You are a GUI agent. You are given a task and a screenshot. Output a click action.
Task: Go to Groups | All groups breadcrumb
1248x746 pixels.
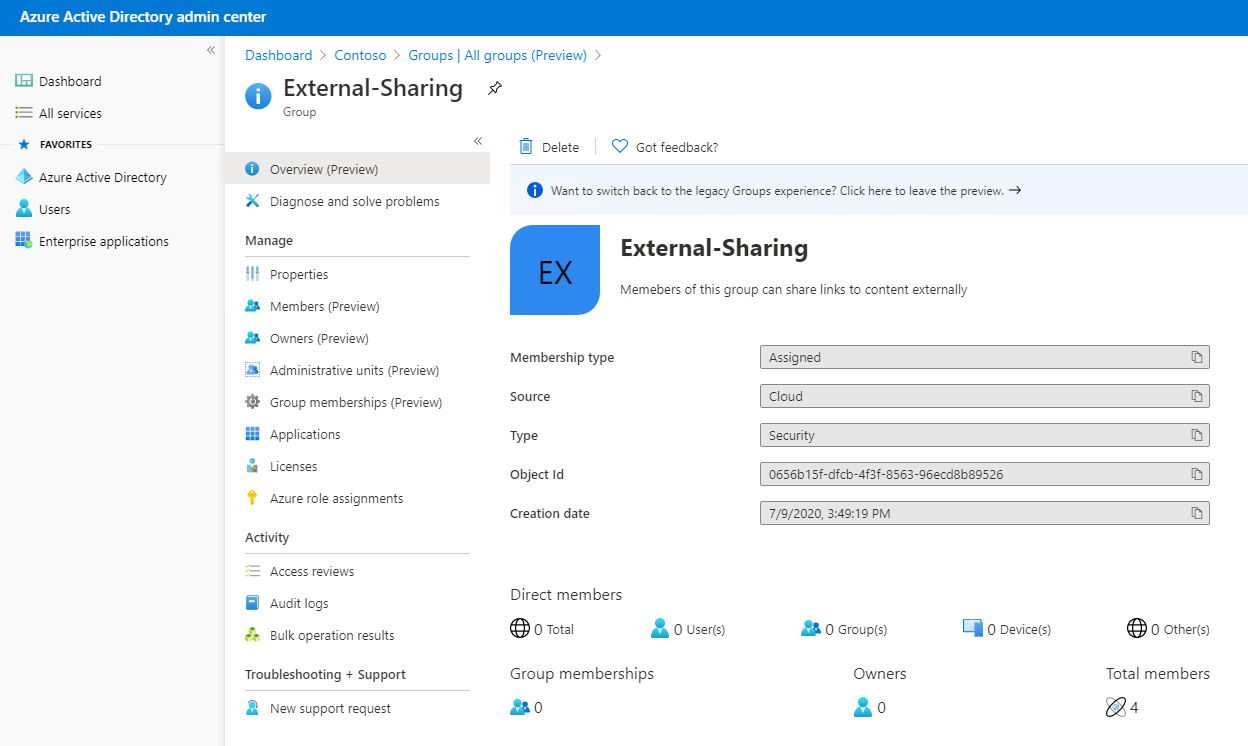[497, 55]
